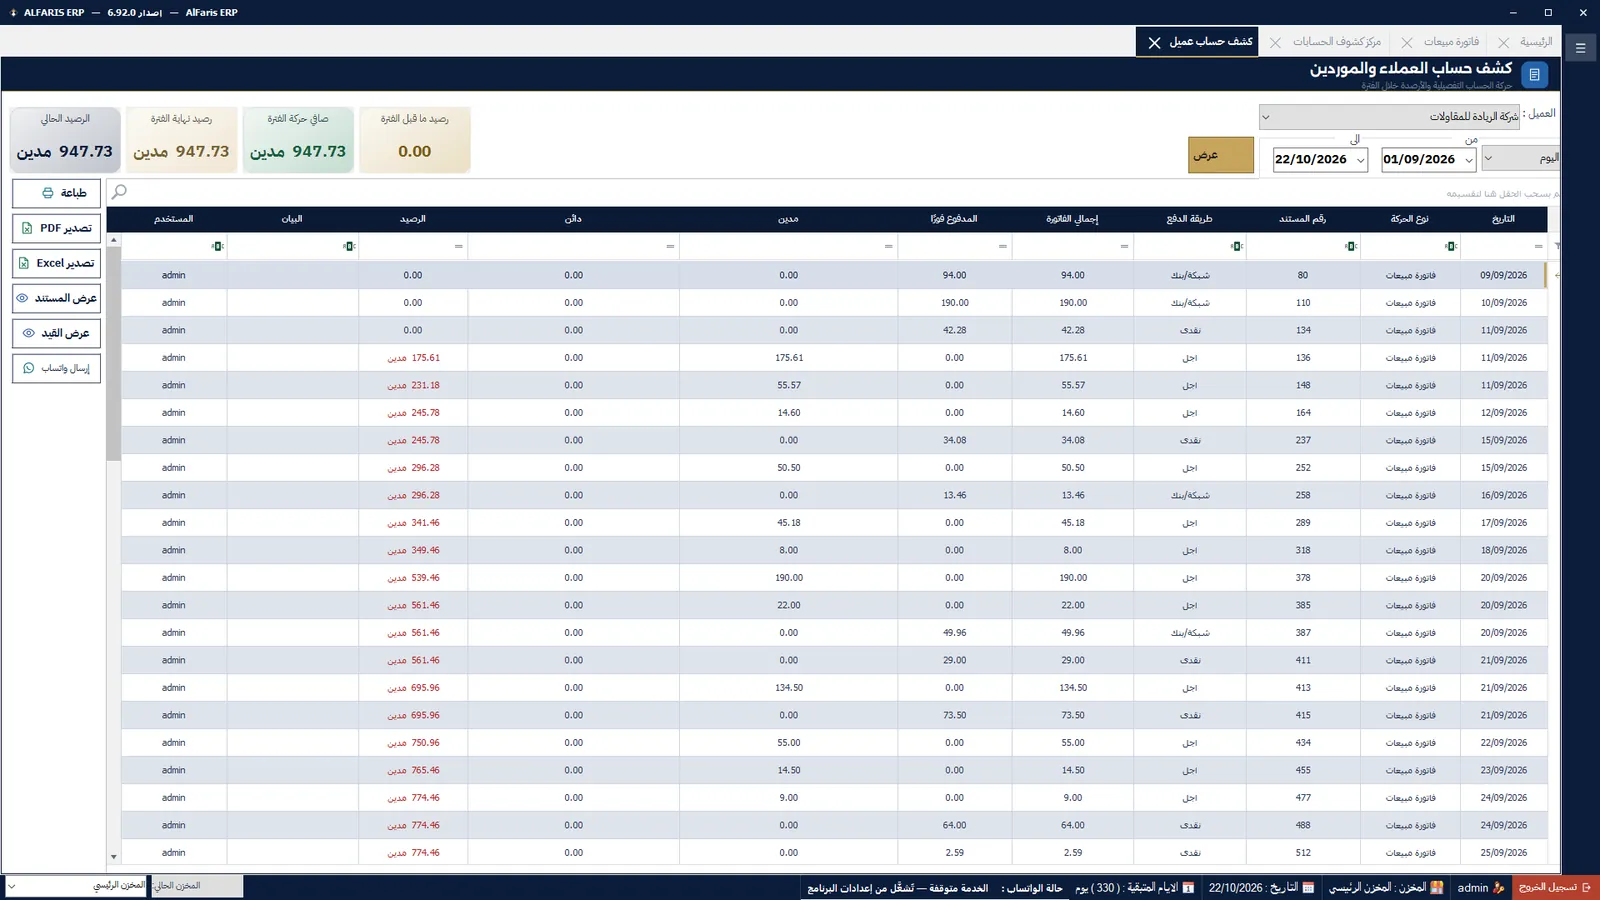1600x900 pixels.
Task: Close the مركز كشوف الحسابات tab
Action: click(x=1275, y=43)
